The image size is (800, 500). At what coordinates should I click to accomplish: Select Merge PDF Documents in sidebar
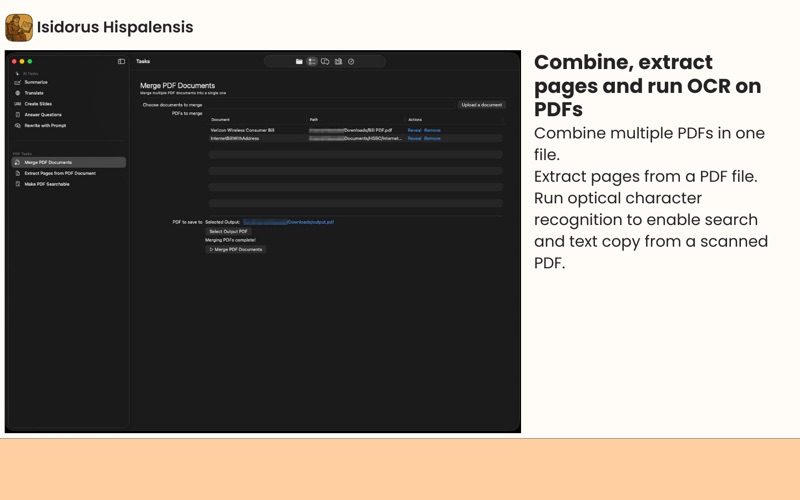pos(69,162)
